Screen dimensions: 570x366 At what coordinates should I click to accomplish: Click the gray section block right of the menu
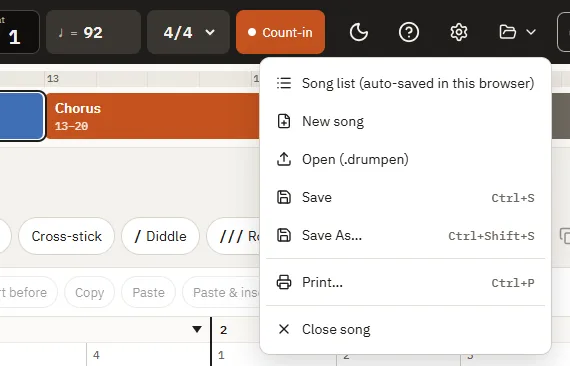tap(561, 116)
